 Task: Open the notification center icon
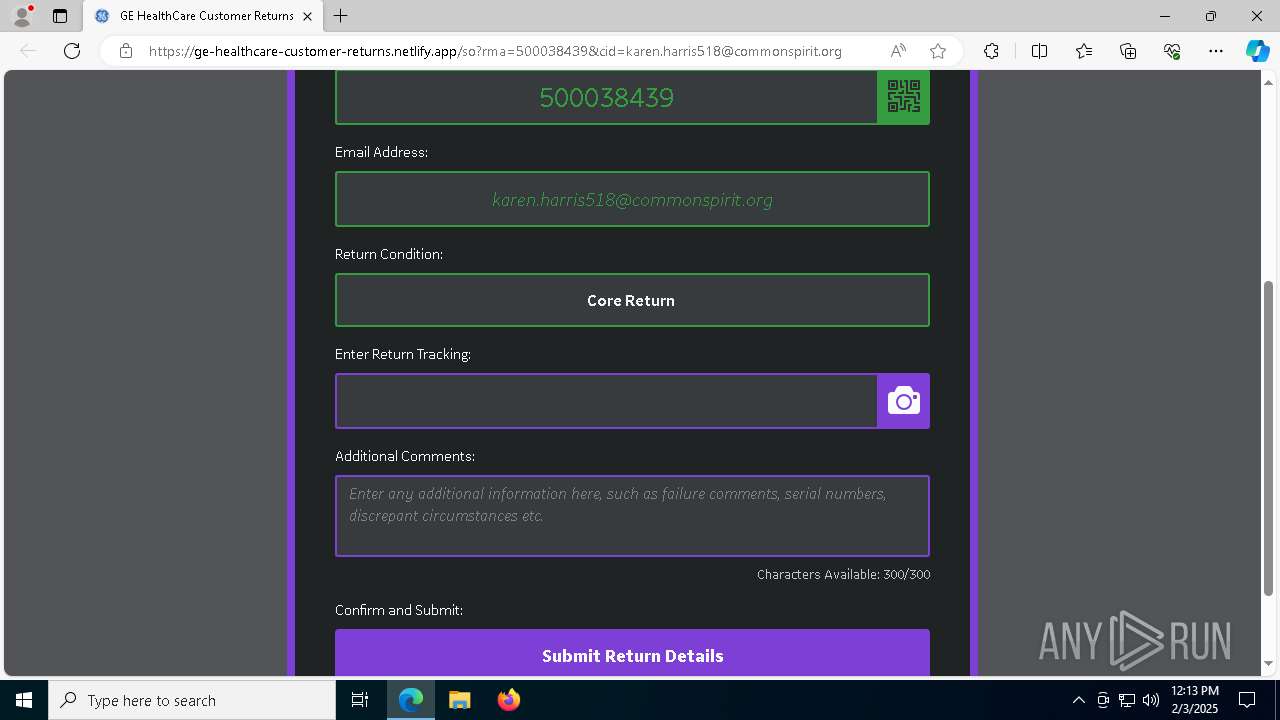(x=1247, y=700)
